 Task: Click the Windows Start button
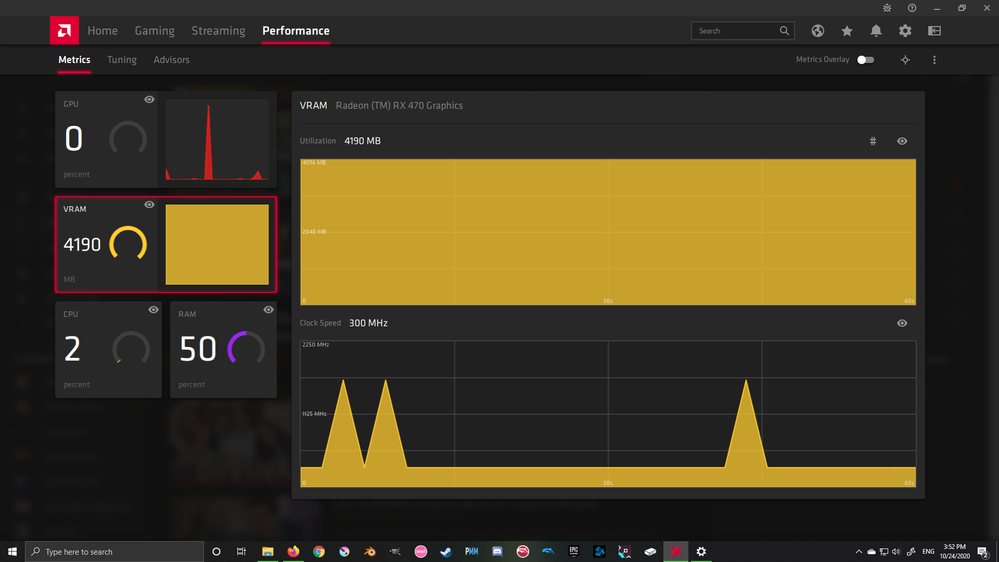click(x=12, y=552)
